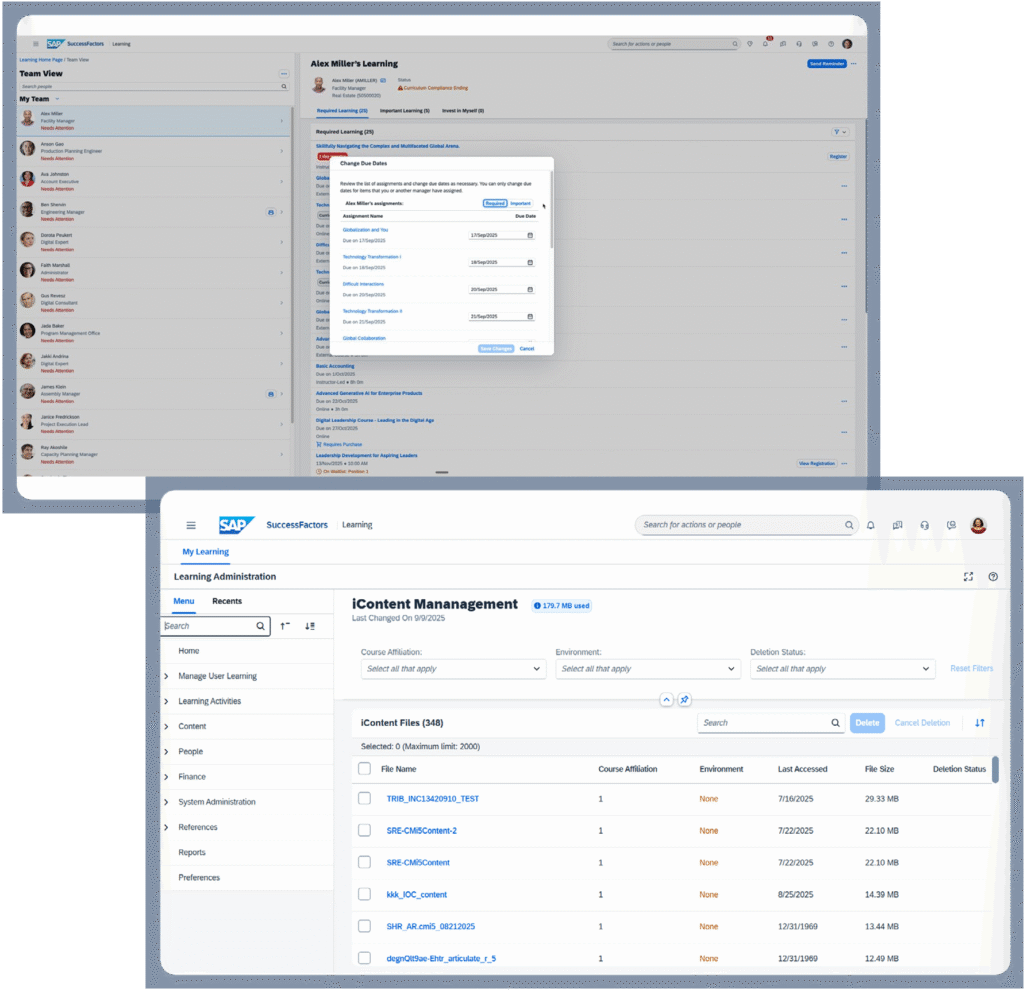
Task: Click the Search field above the file list
Action: click(765, 722)
